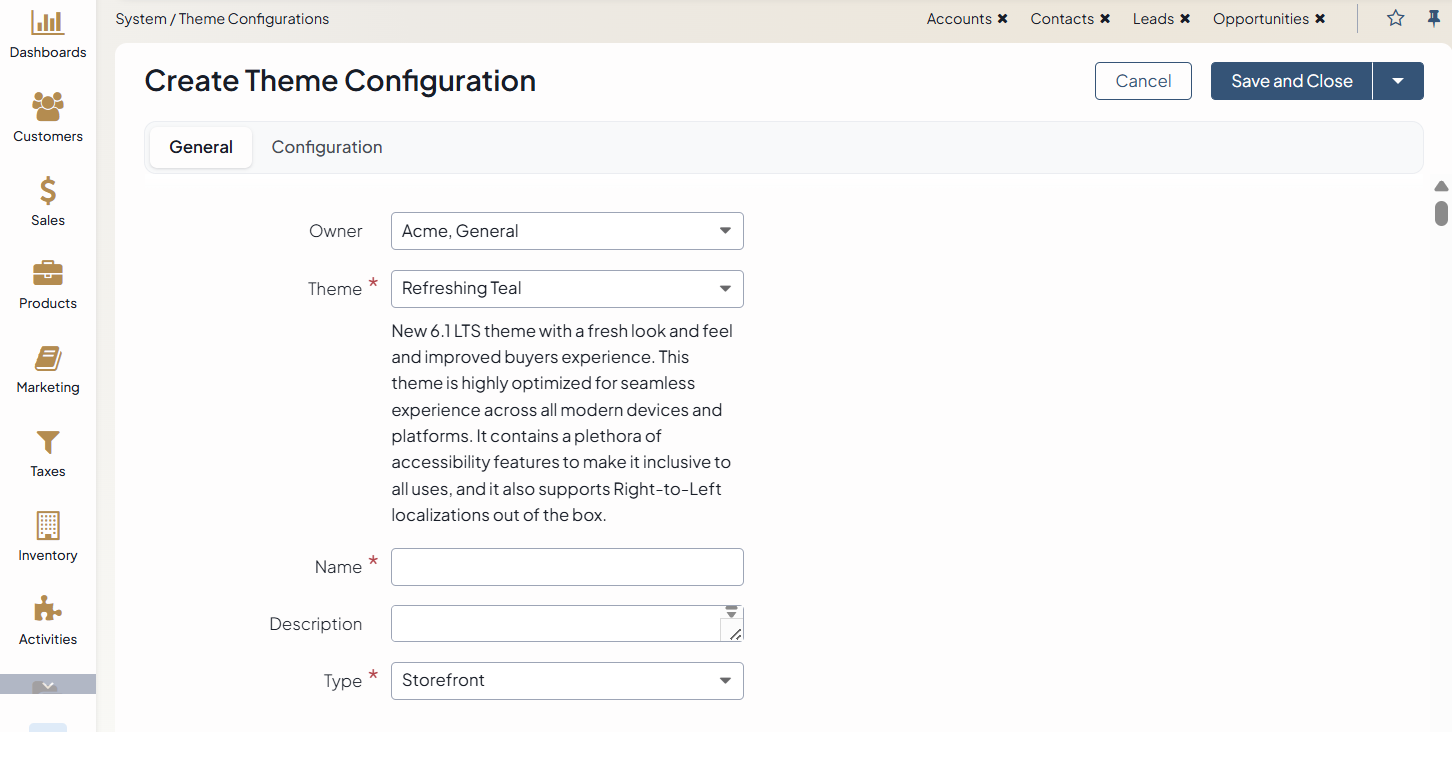1452x757 pixels.
Task: Remove the Leads pinned shortcut
Action: coord(1185,19)
